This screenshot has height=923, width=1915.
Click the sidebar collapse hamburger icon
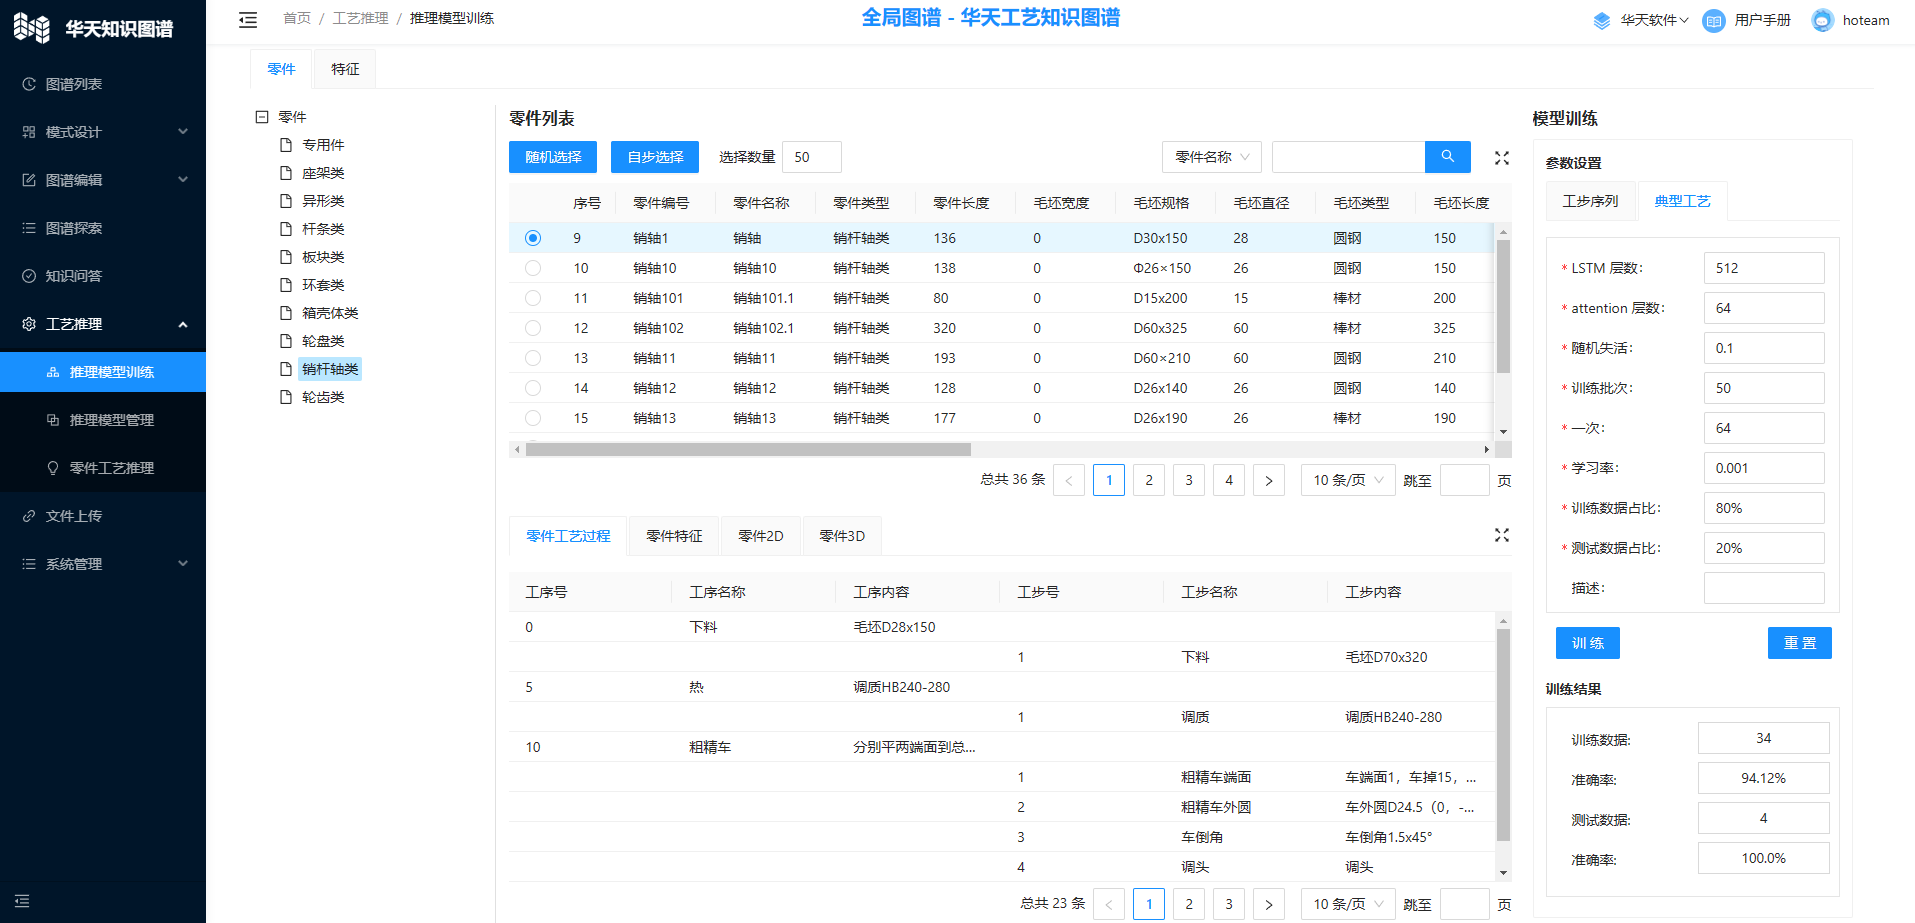[248, 20]
